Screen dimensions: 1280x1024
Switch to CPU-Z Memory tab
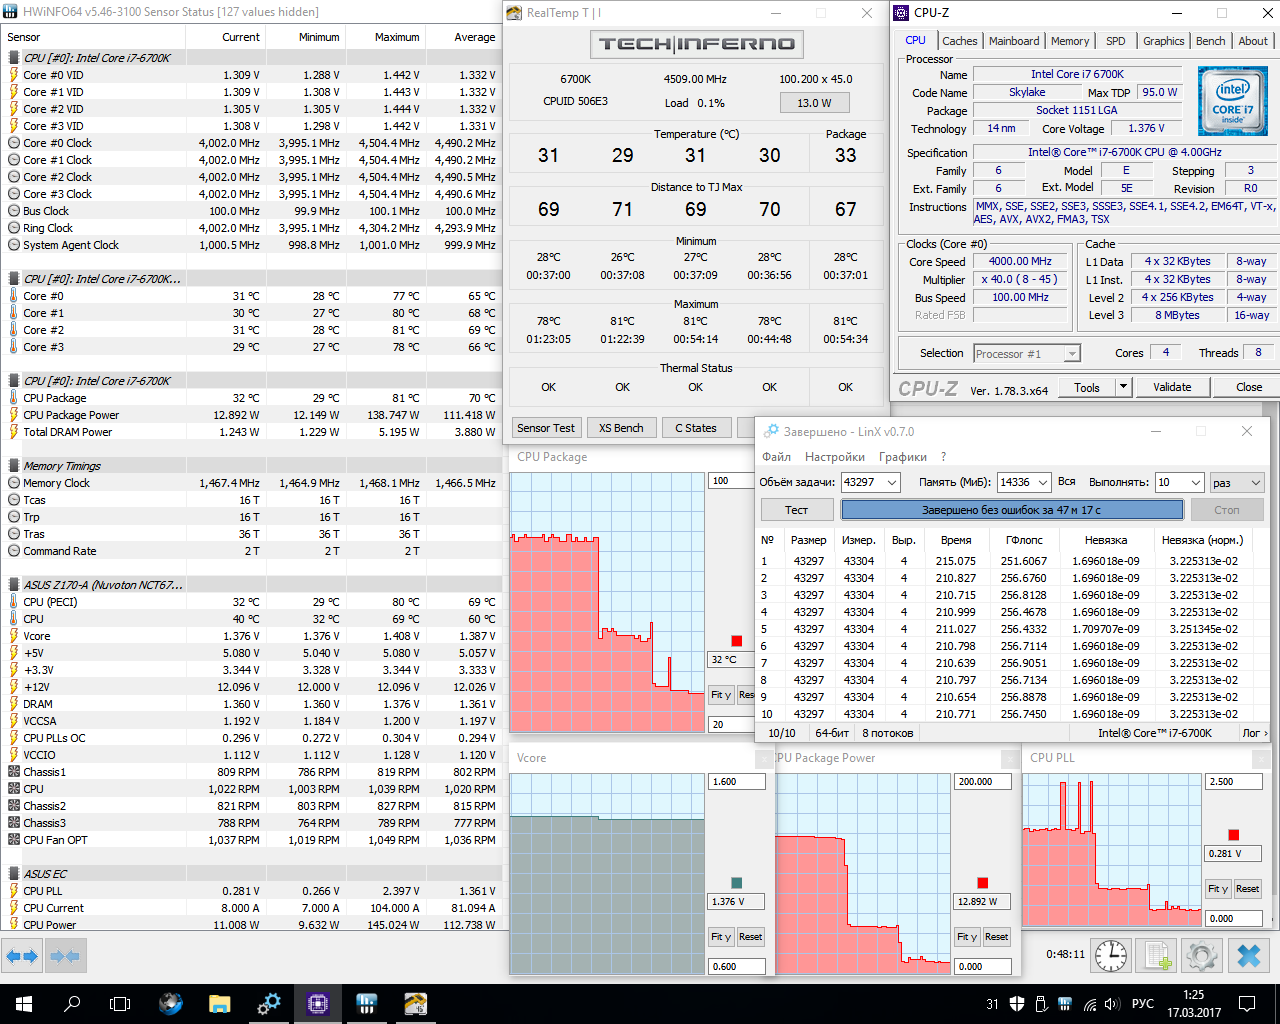click(1070, 41)
